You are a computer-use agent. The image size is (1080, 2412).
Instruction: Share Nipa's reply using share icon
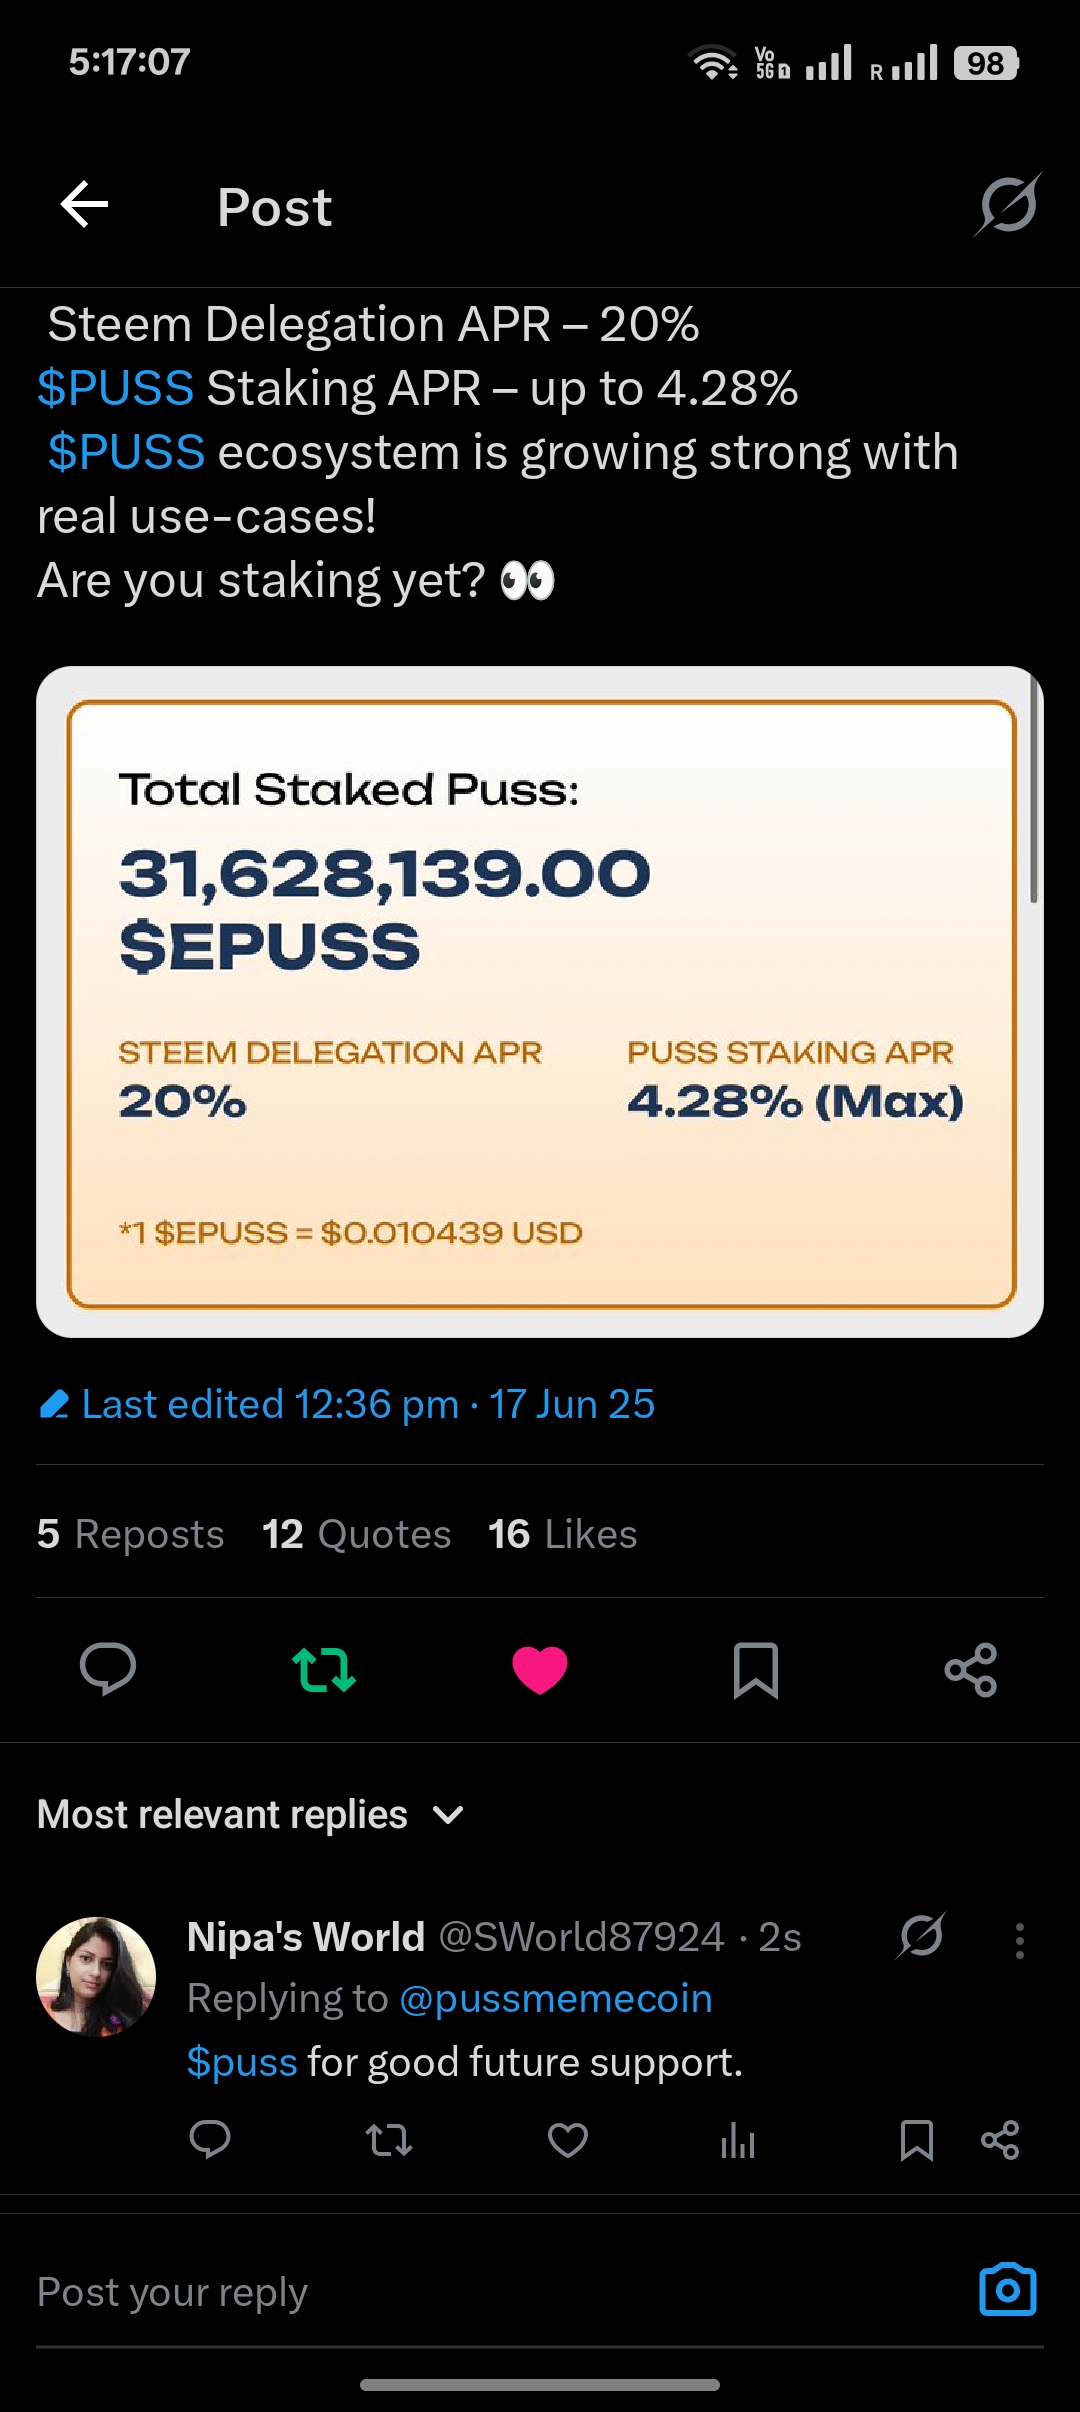1000,2140
